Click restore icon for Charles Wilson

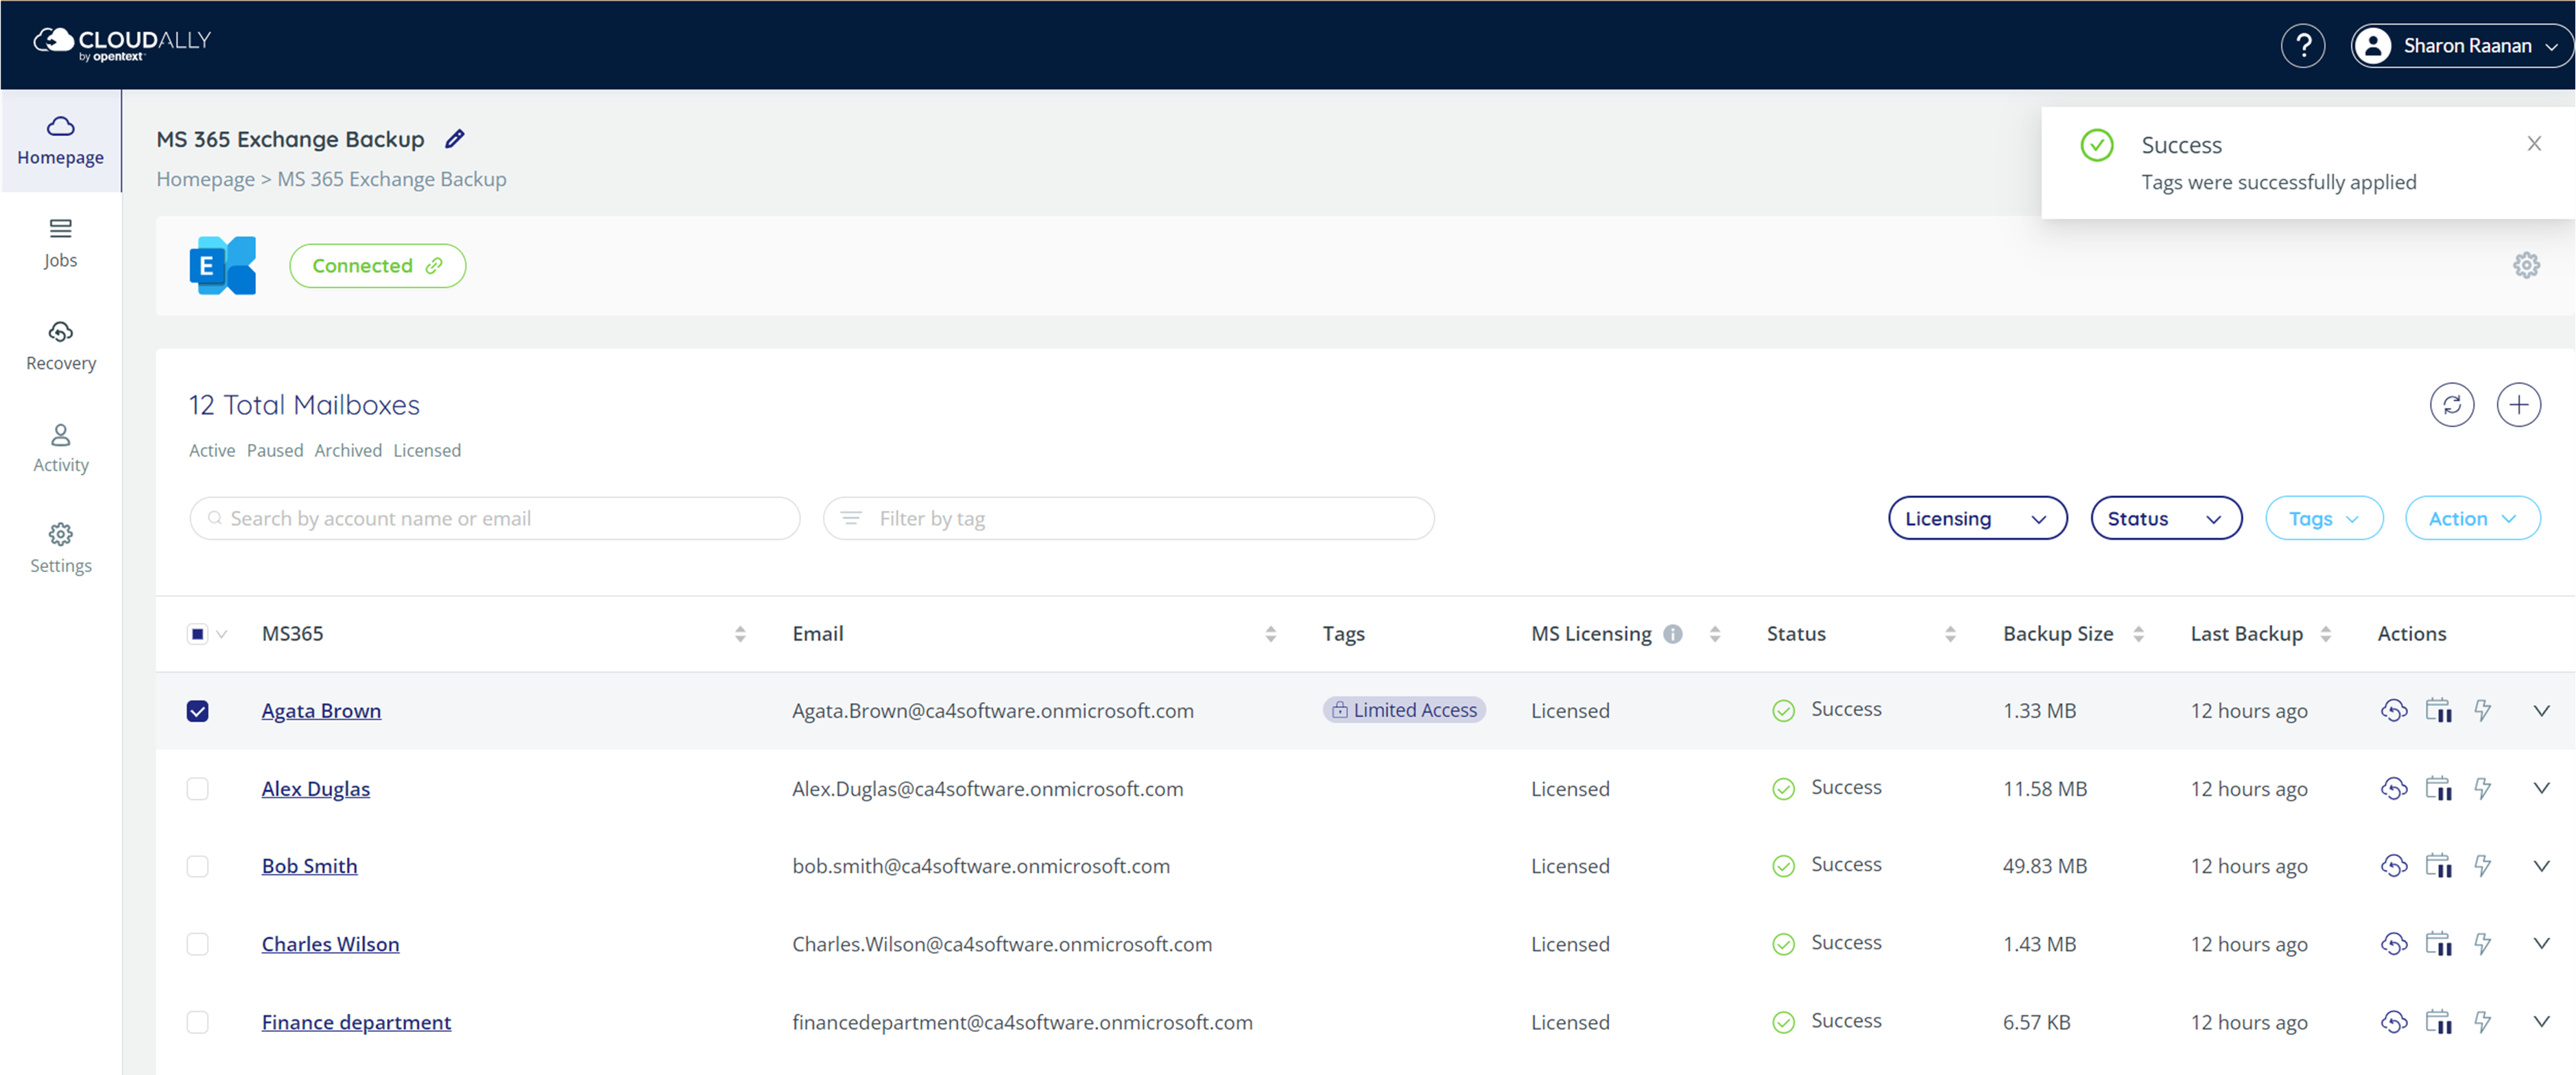pyautogui.click(x=2393, y=943)
